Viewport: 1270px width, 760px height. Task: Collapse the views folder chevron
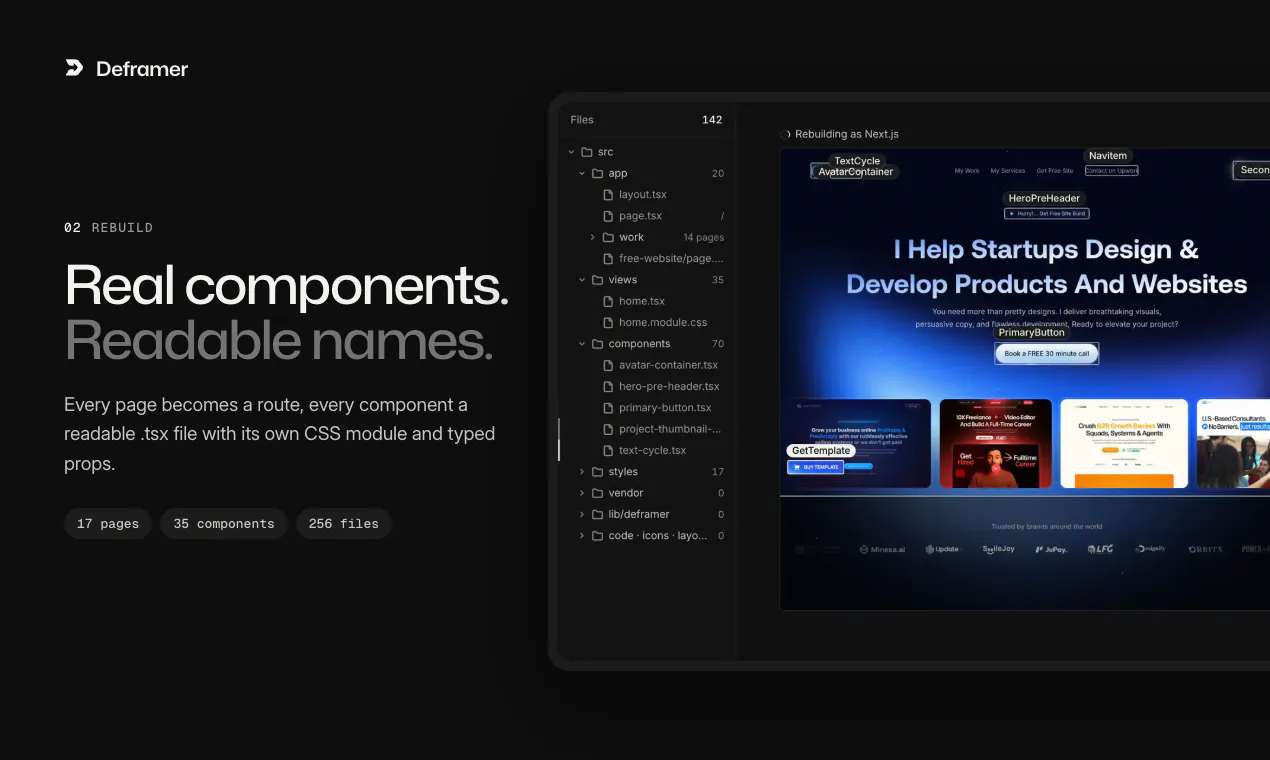pos(583,280)
